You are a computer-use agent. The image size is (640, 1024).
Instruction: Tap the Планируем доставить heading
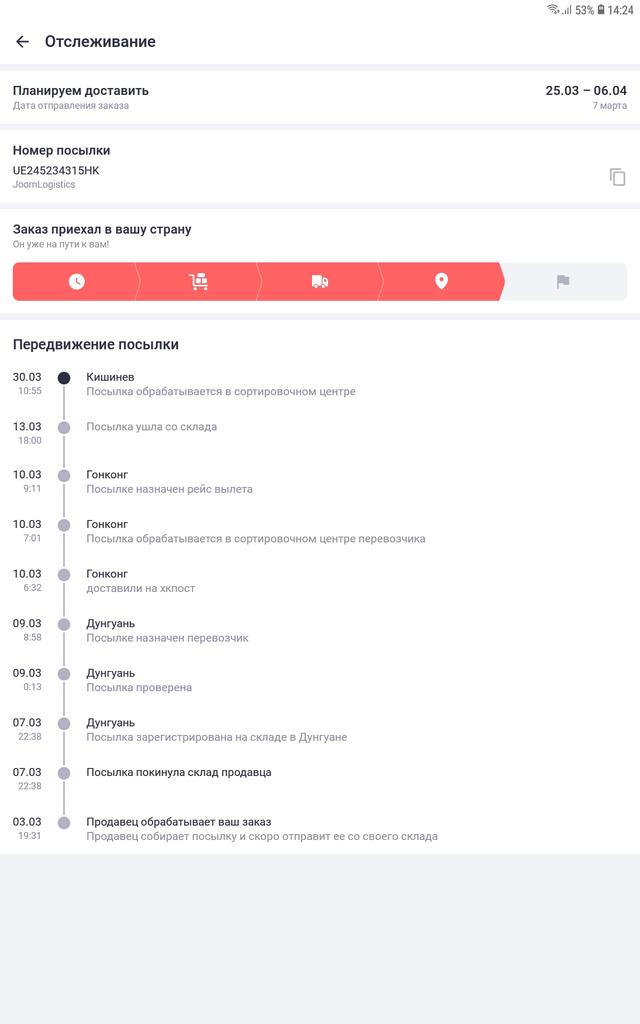[x=81, y=90]
